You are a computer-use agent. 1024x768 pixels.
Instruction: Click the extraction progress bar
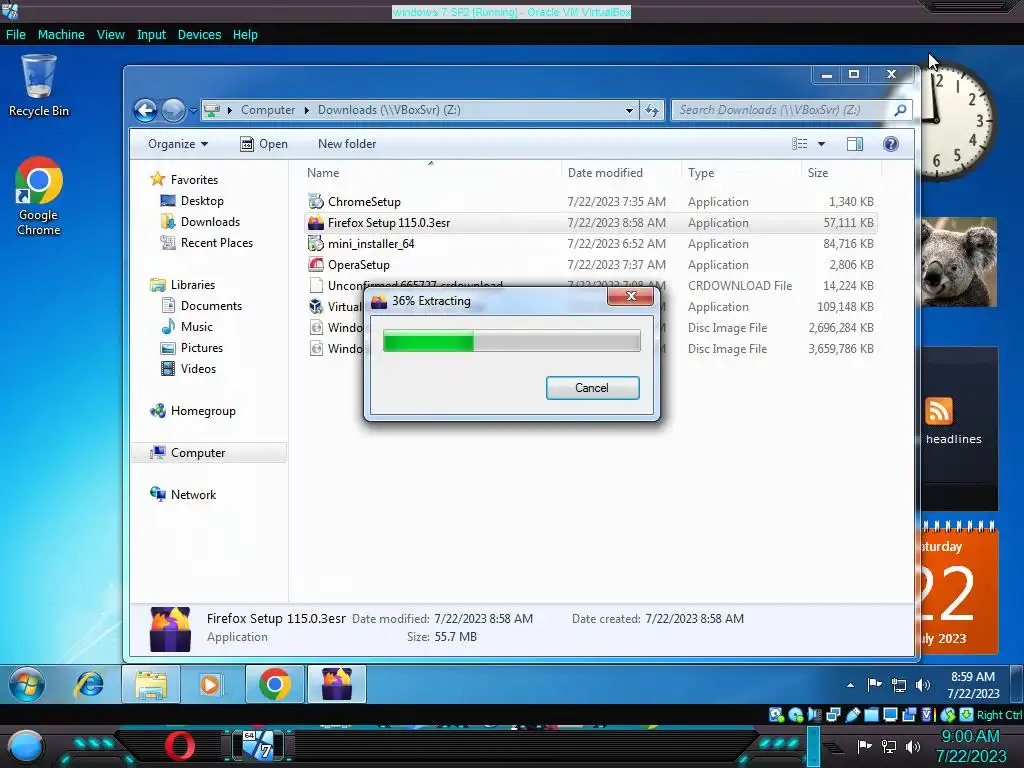point(511,341)
